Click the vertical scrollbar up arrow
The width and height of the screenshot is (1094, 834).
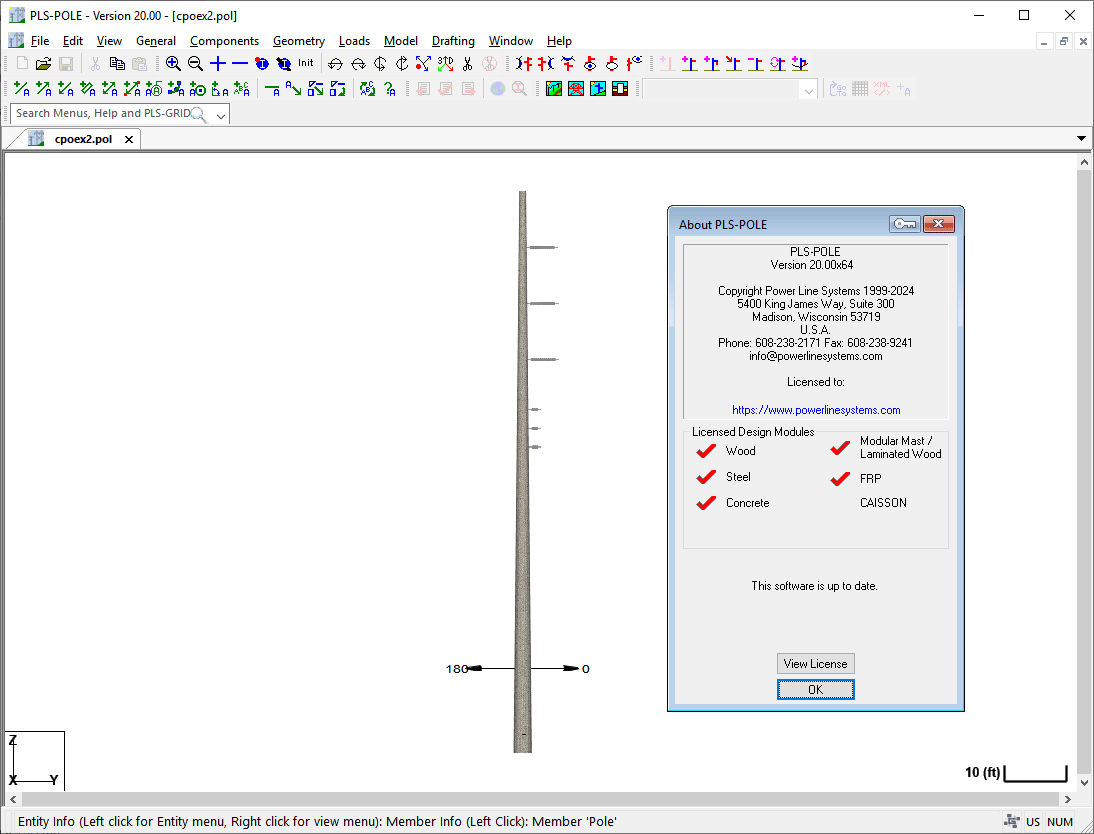click(x=1084, y=163)
